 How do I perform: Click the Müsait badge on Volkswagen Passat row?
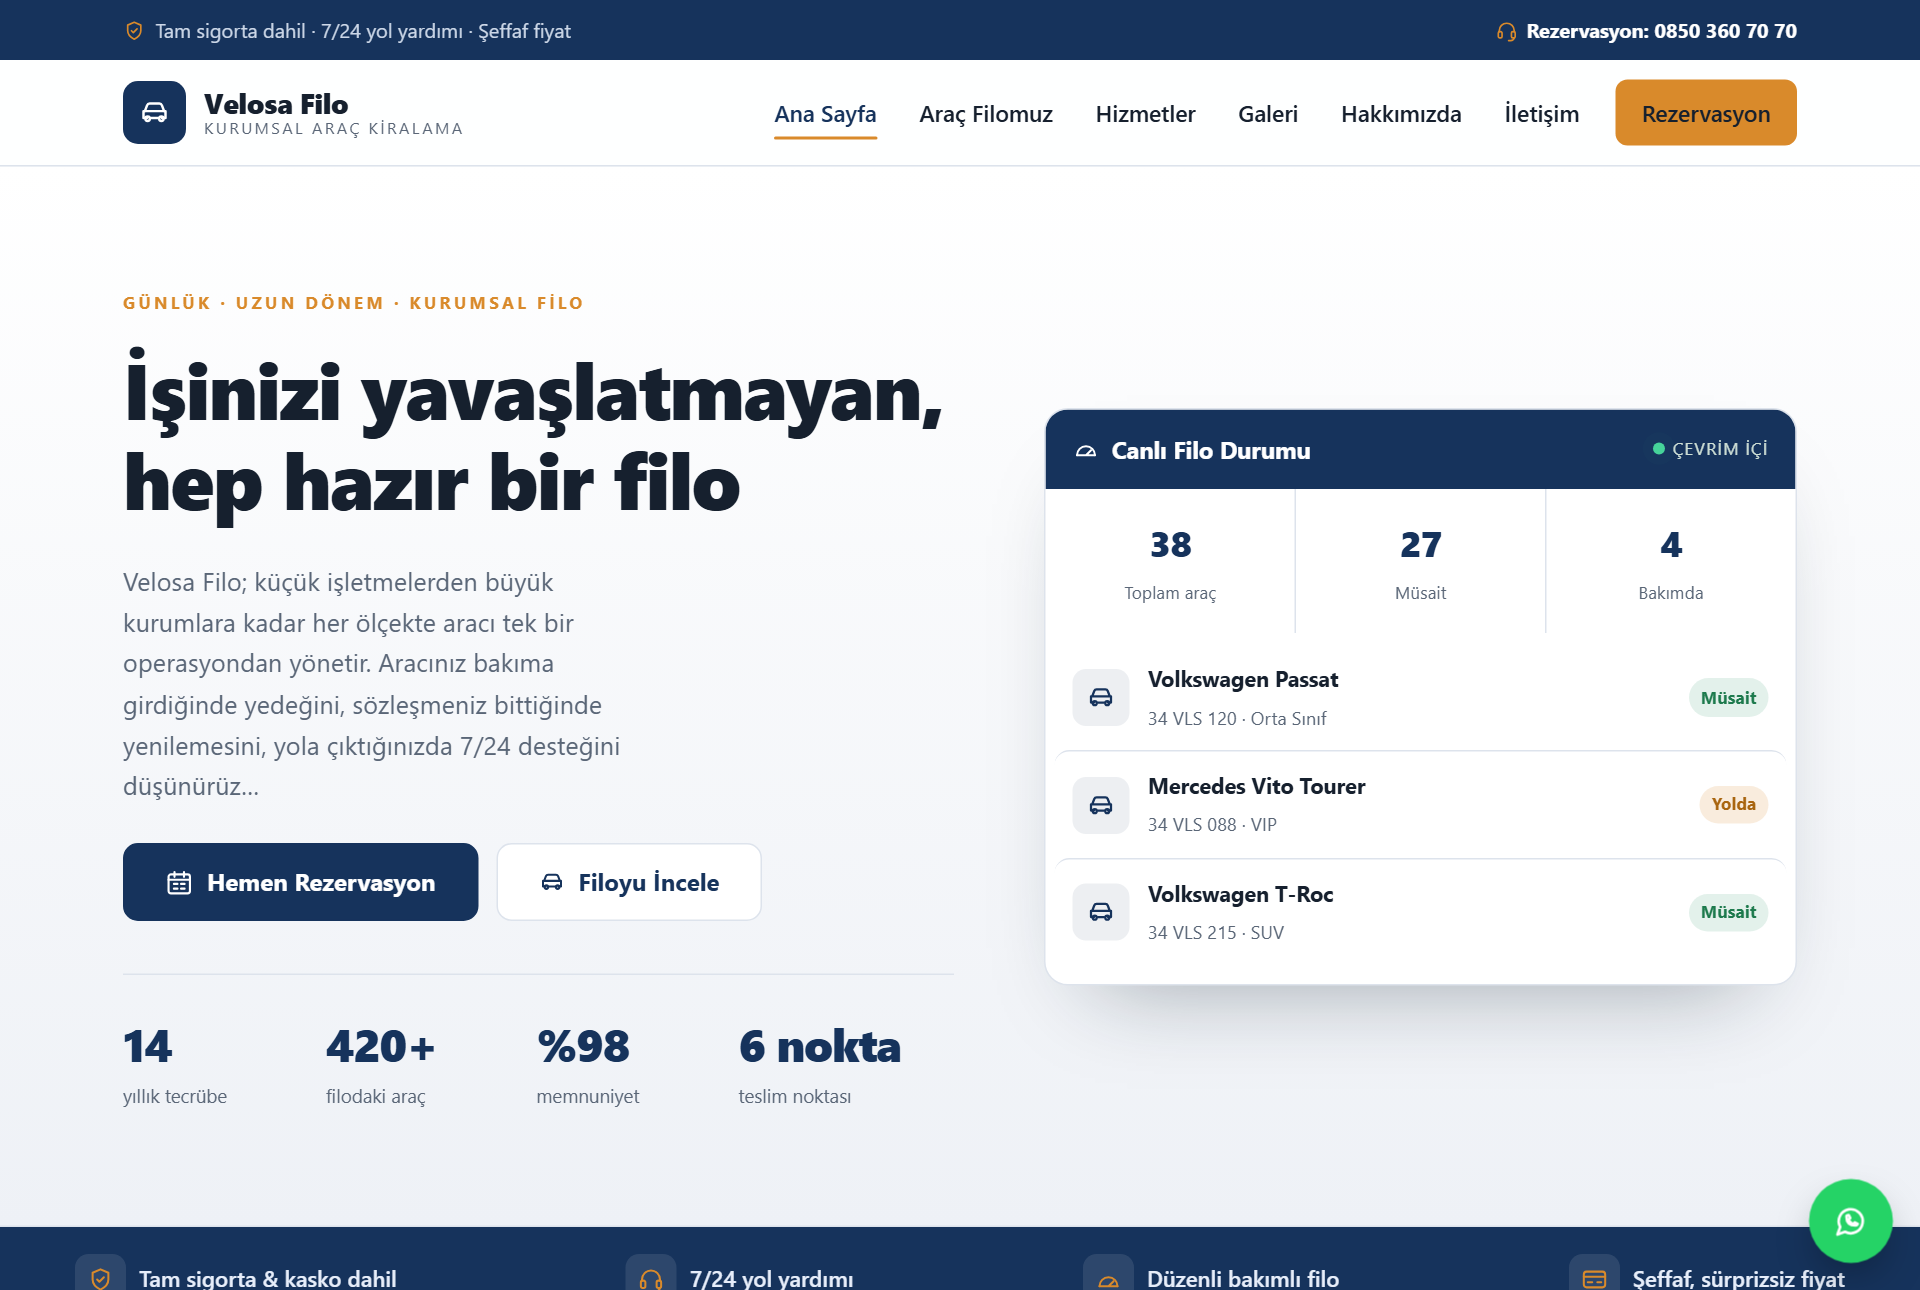pos(1728,698)
